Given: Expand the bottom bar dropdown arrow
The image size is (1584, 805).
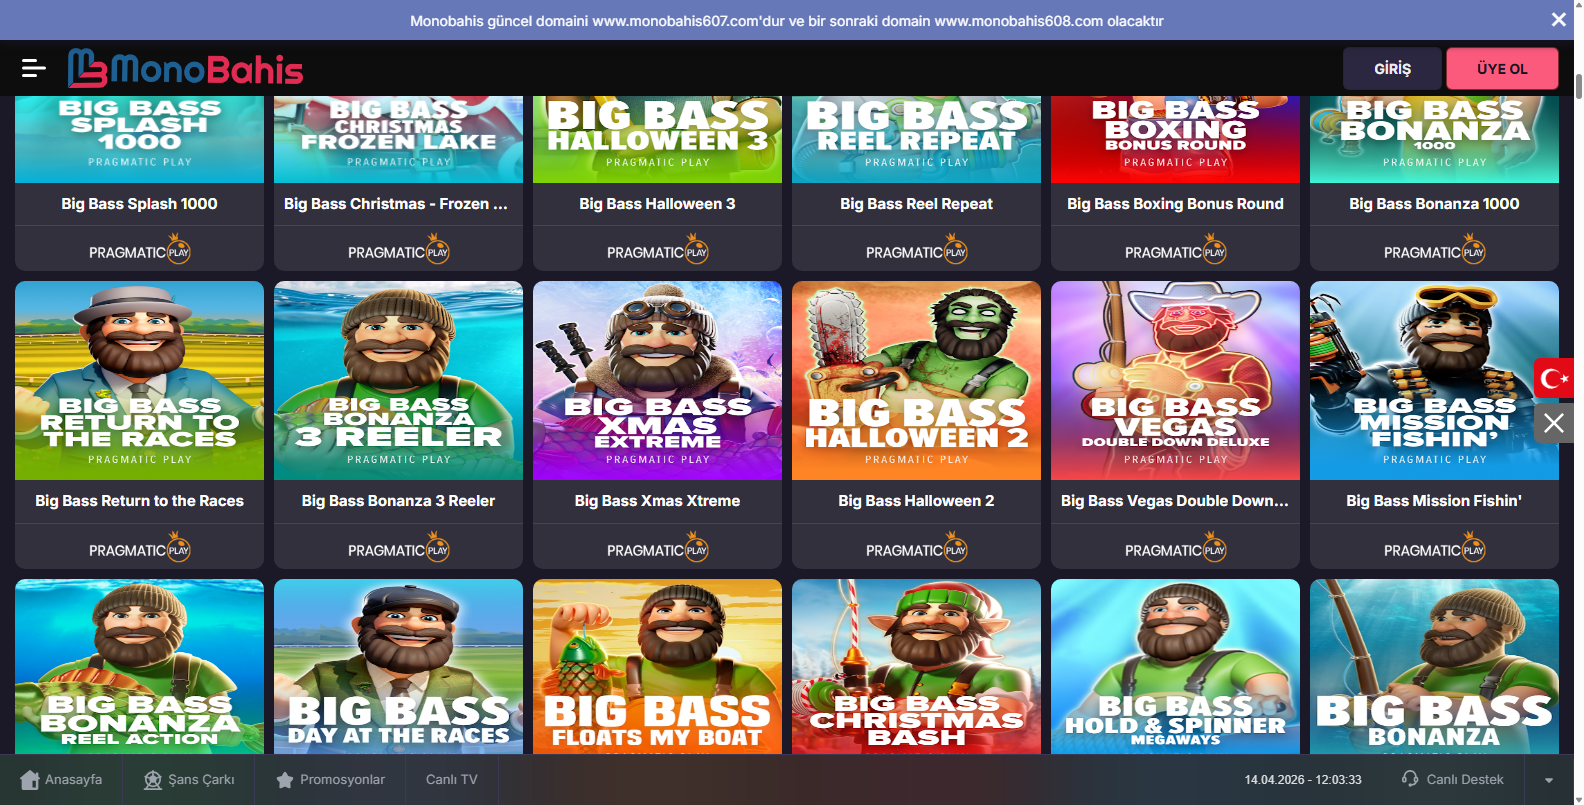Looking at the screenshot, I should coord(1549,780).
